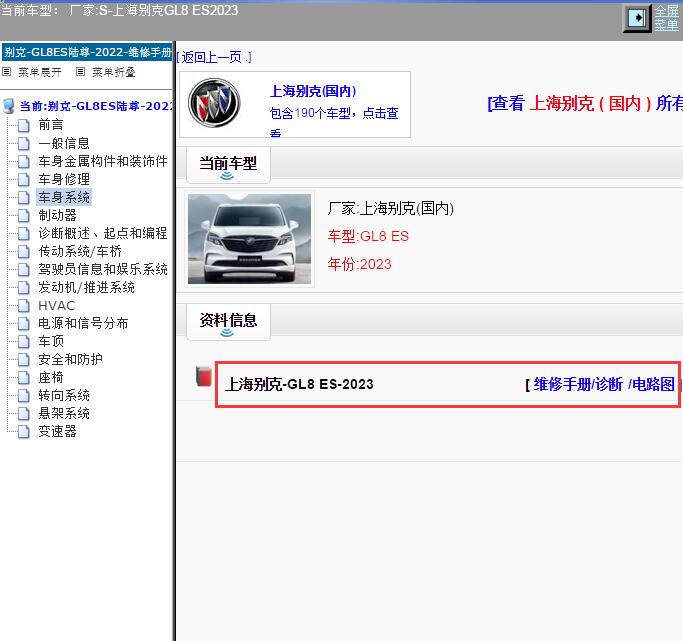Open the 传动系统/车桥 chapter
Screen dimensions: 683x641
[x=80, y=251]
